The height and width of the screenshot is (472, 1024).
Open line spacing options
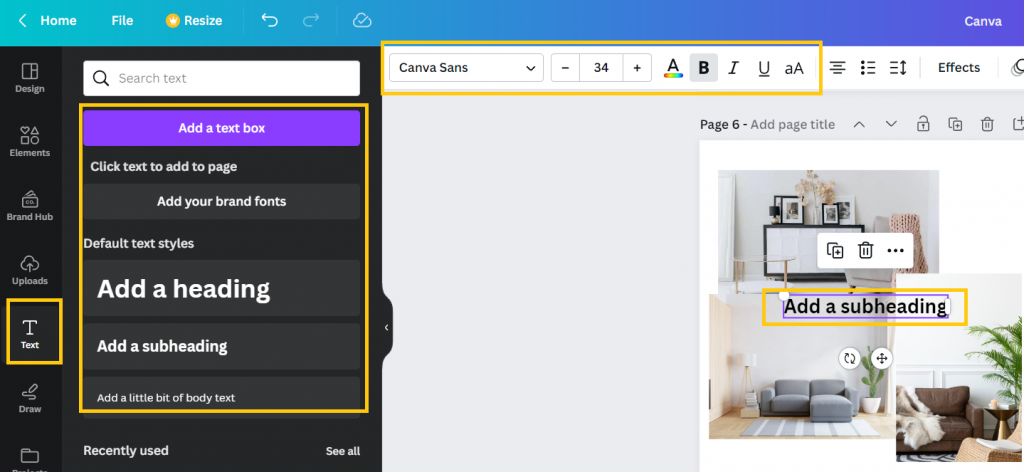tap(898, 67)
